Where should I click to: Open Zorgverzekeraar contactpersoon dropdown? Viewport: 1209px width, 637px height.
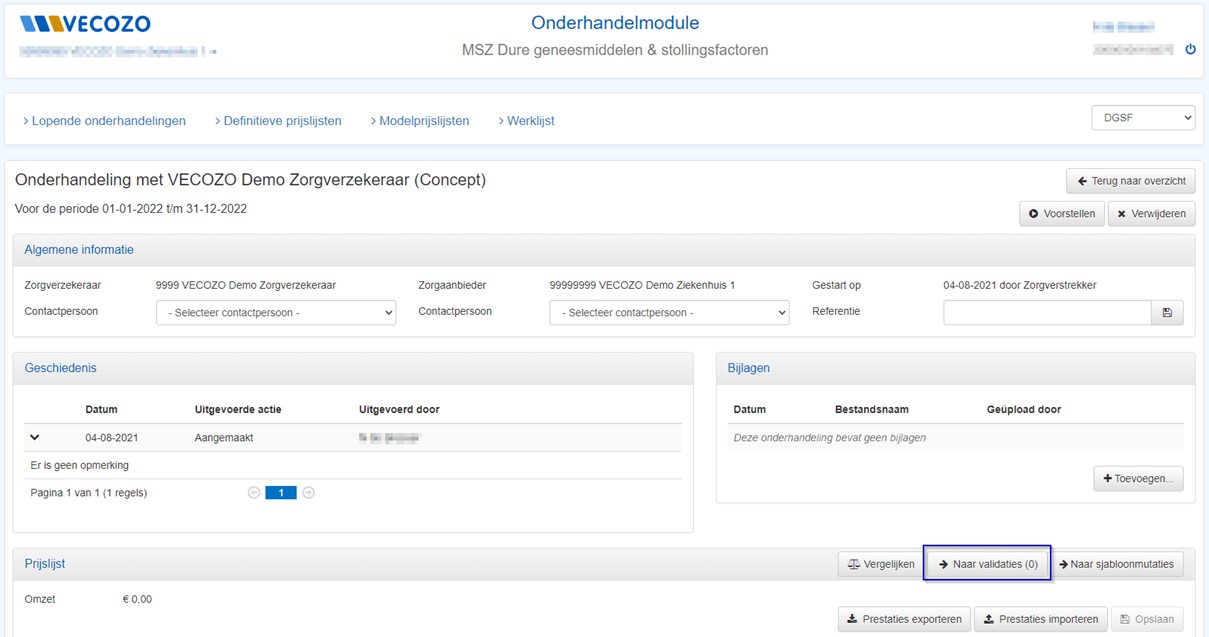click(276, 313)
